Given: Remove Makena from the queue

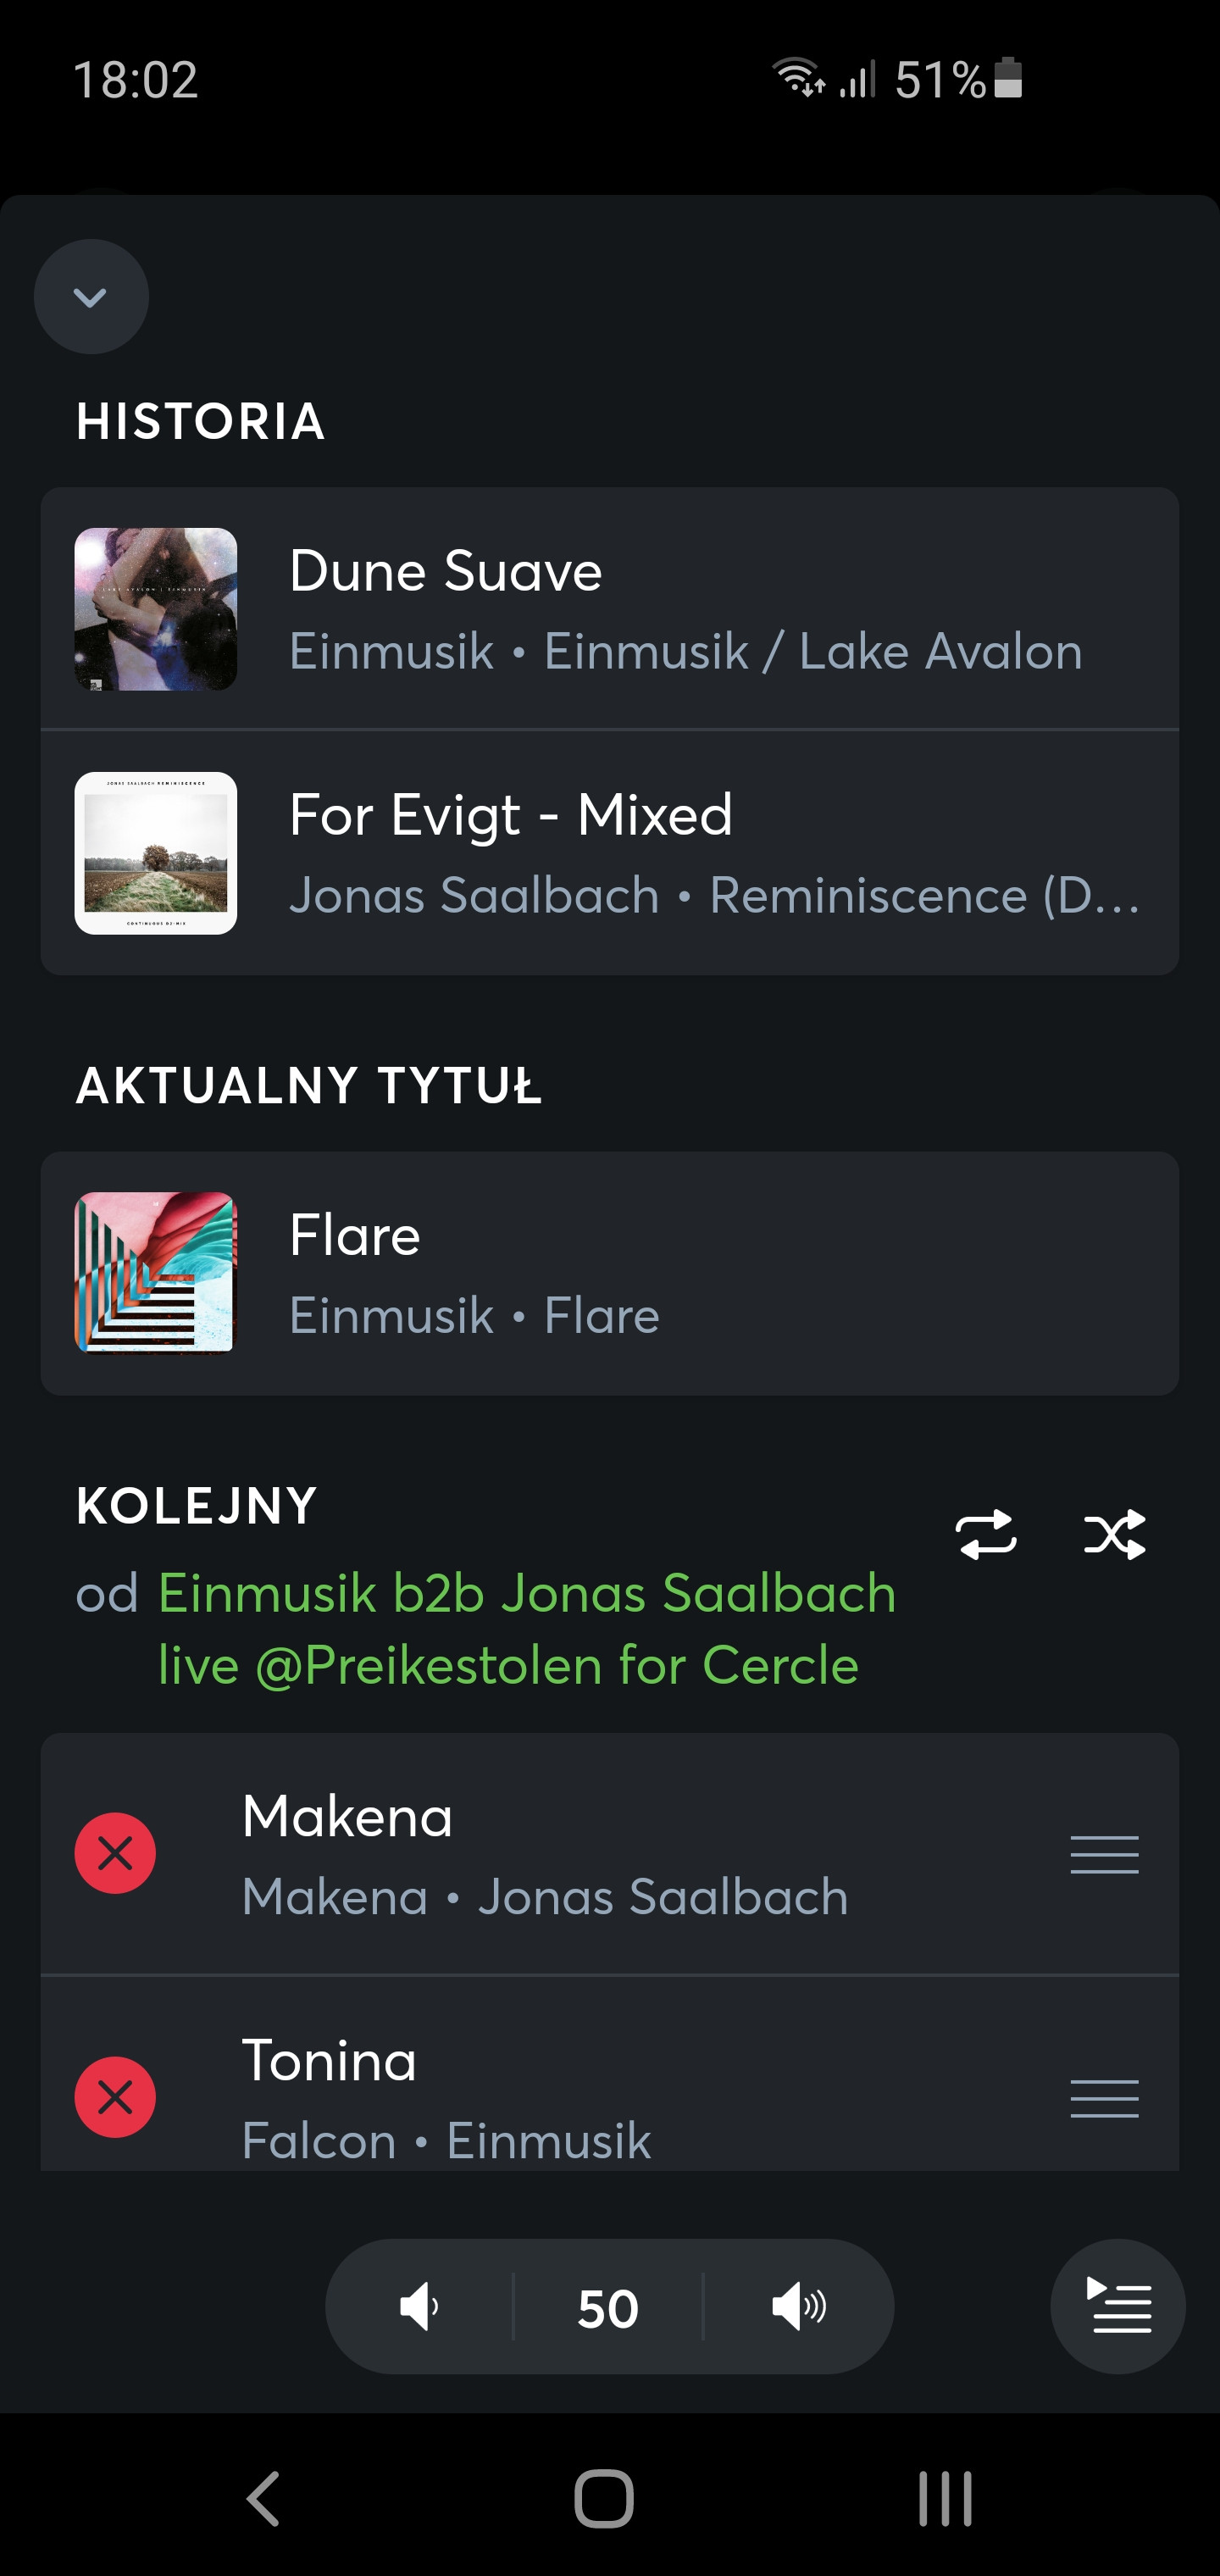Looking at the screenshot, I should pyautogui.click(x=115, y=1853).
